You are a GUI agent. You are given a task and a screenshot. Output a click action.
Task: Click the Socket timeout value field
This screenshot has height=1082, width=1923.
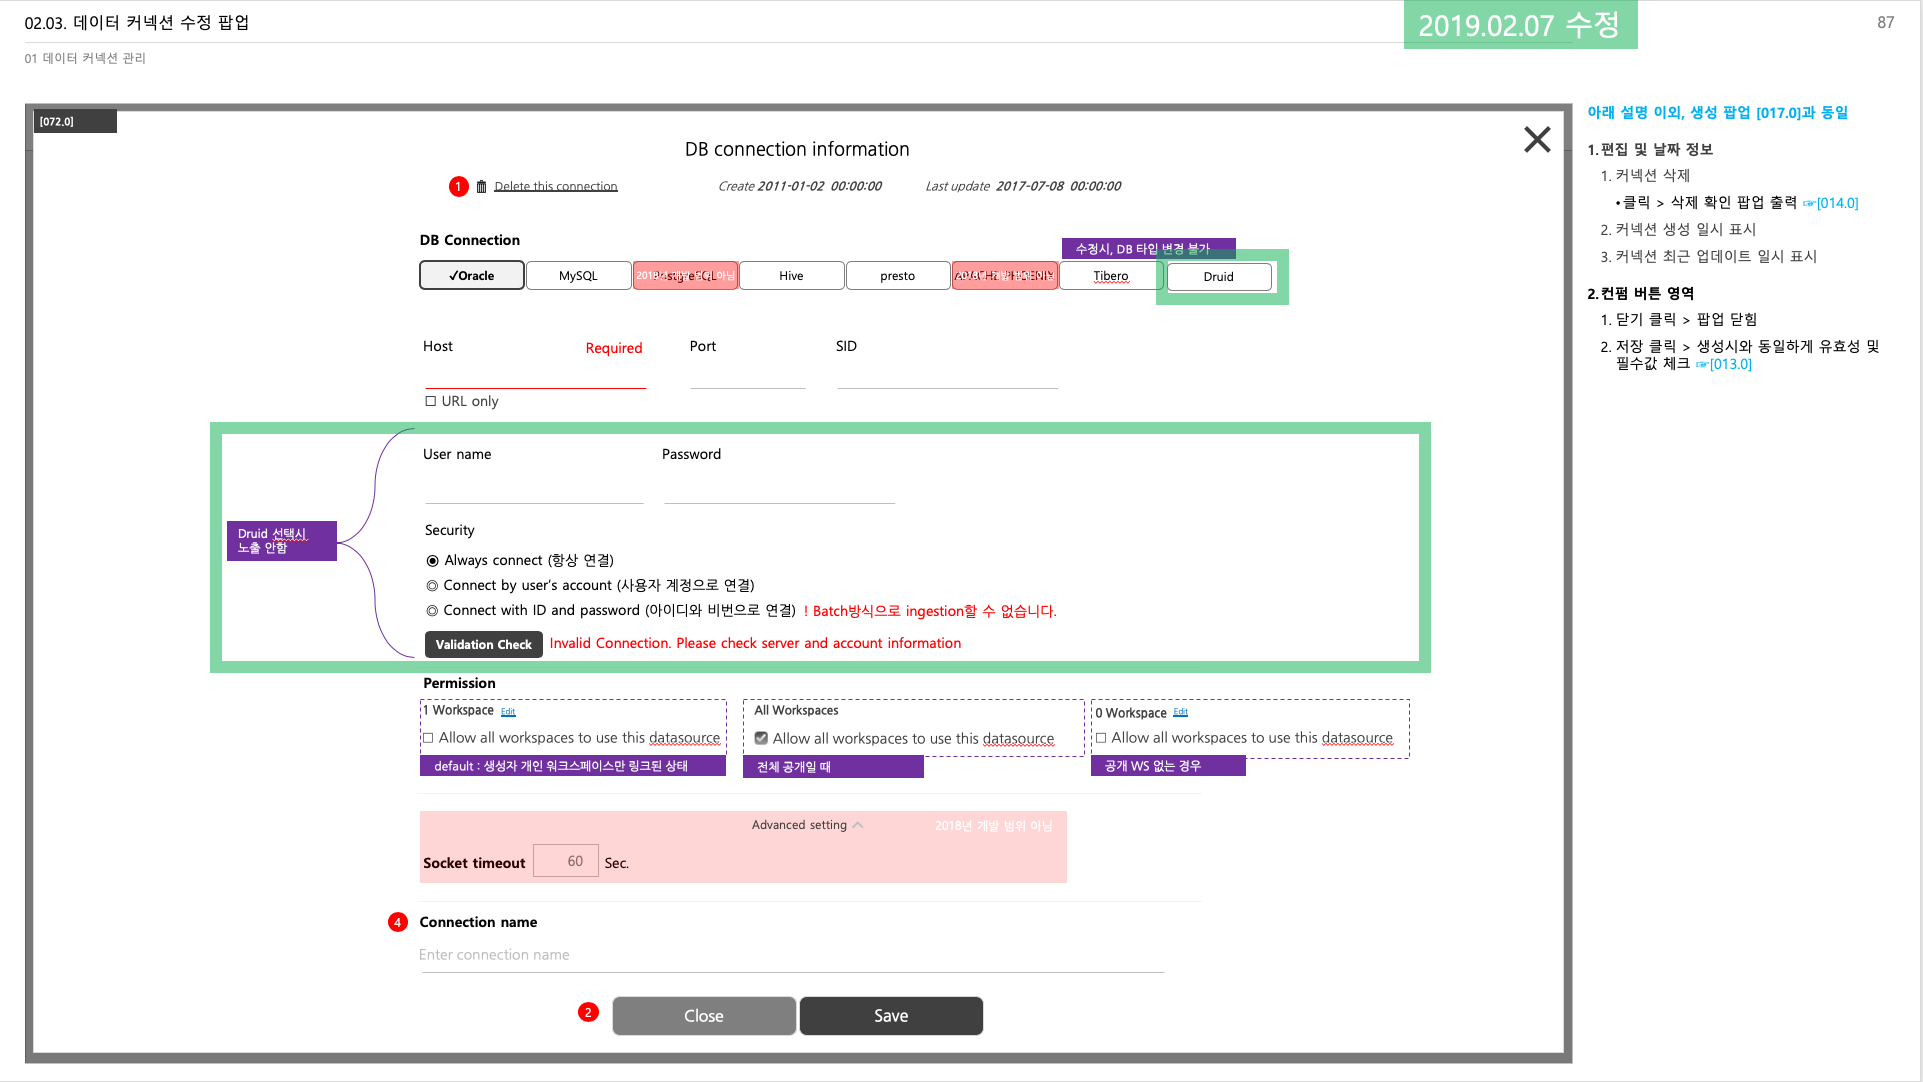click(x=566, y=861)
